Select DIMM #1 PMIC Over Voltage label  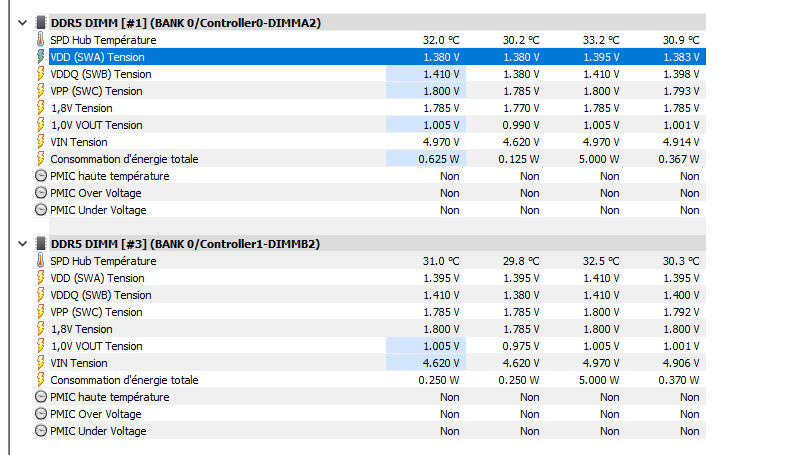[96, 193]
